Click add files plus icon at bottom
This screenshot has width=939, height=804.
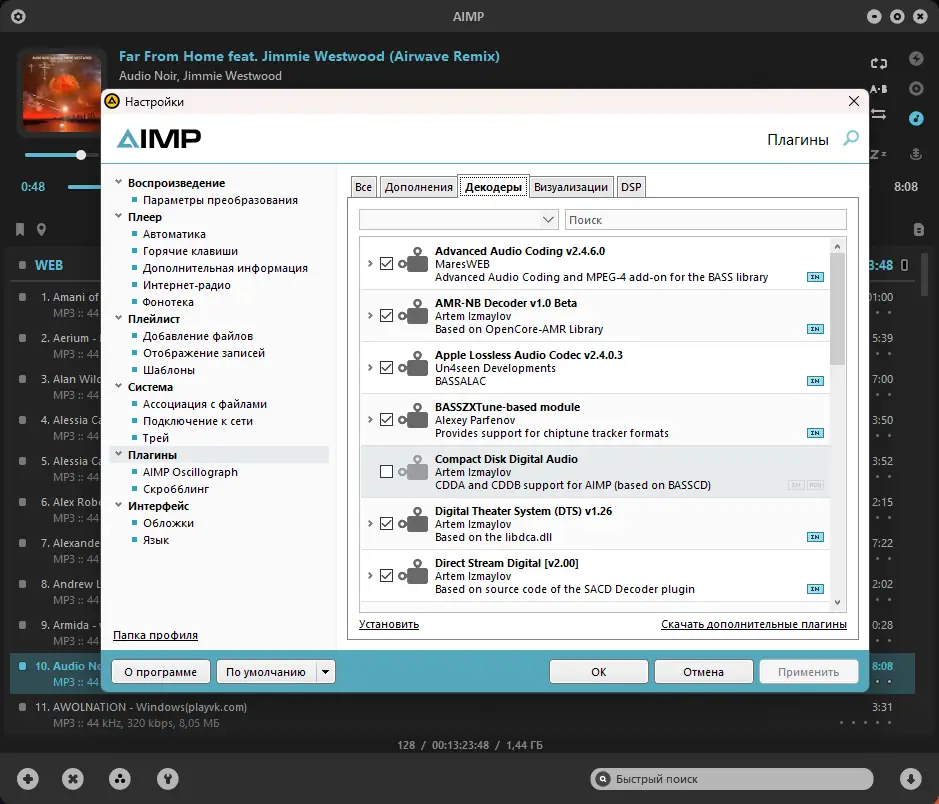(x=28, y=779)
